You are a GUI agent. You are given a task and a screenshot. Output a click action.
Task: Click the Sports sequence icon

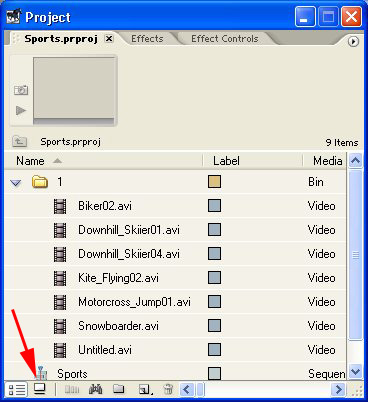pyautogui.click(x=41, y=373)
